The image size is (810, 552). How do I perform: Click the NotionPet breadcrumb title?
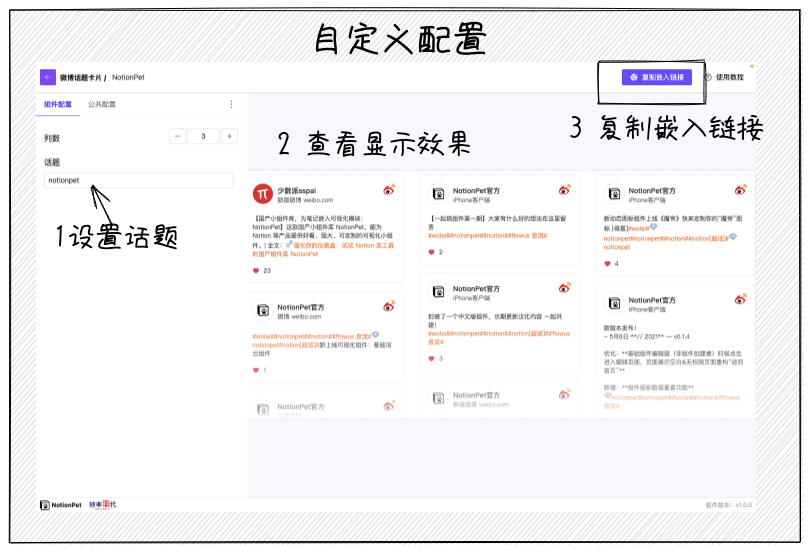tap(128, 77)
